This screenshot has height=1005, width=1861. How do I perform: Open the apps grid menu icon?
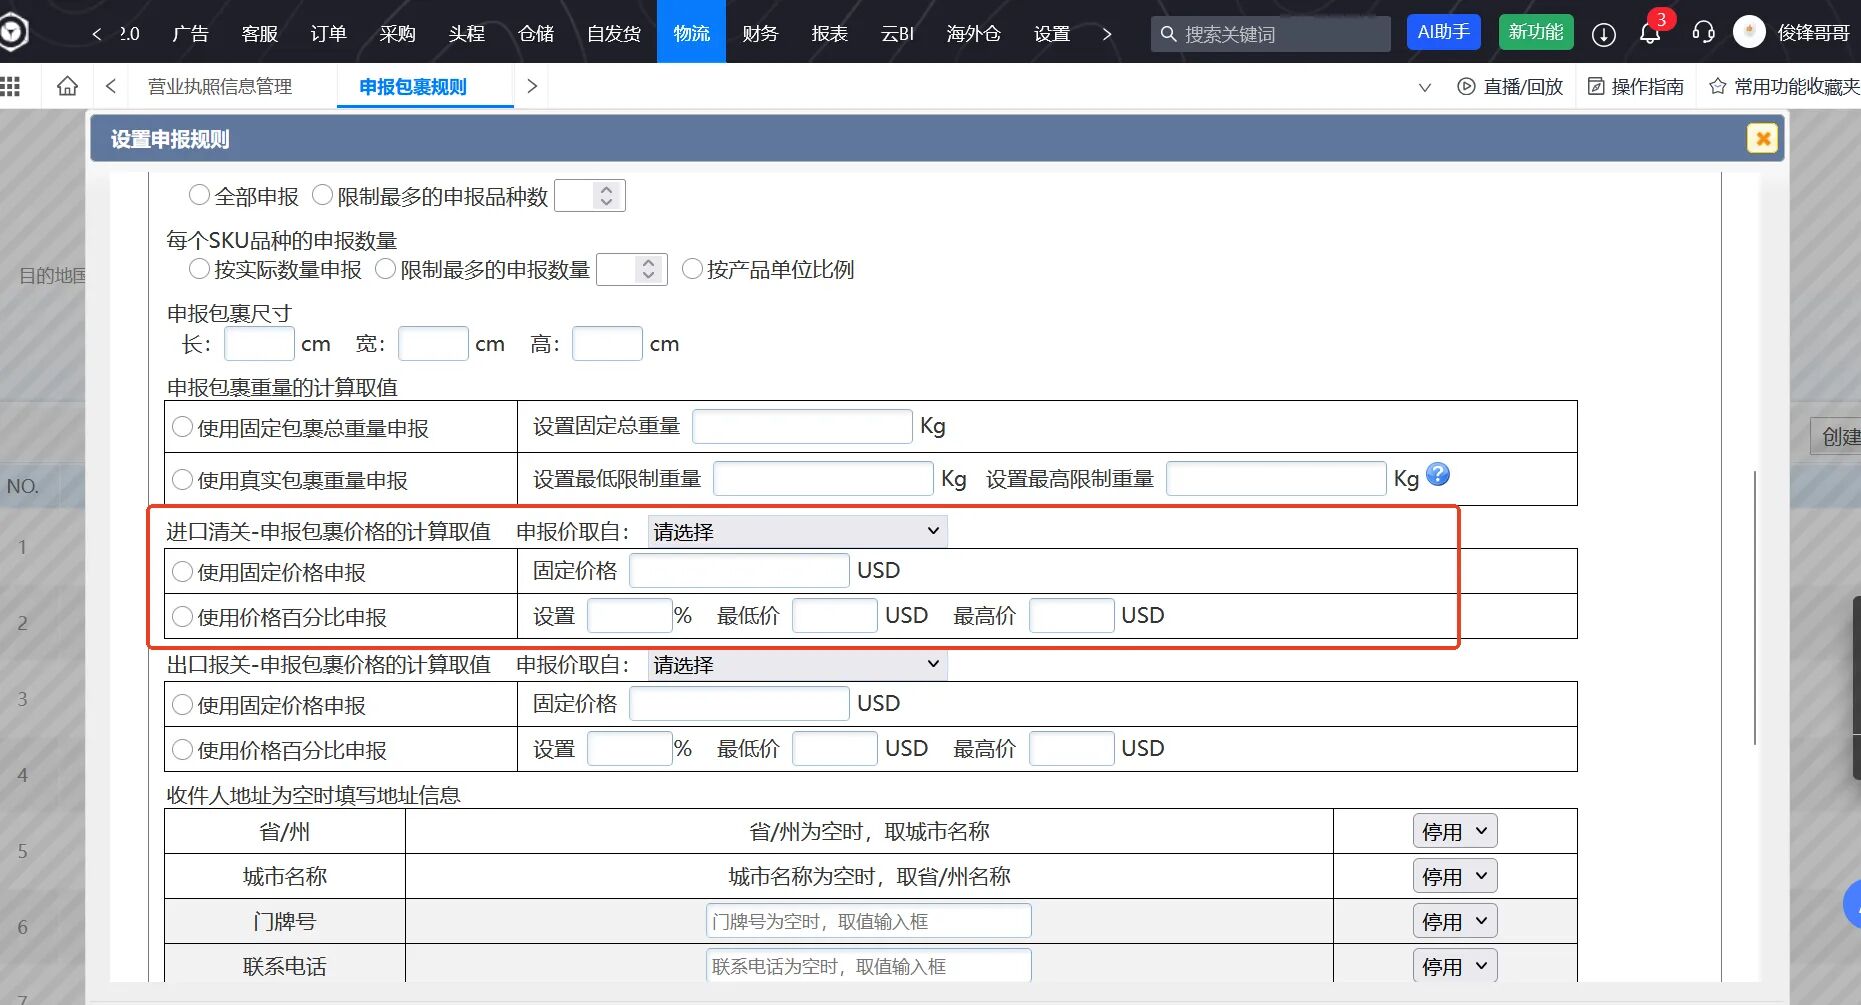click(10, 86)
